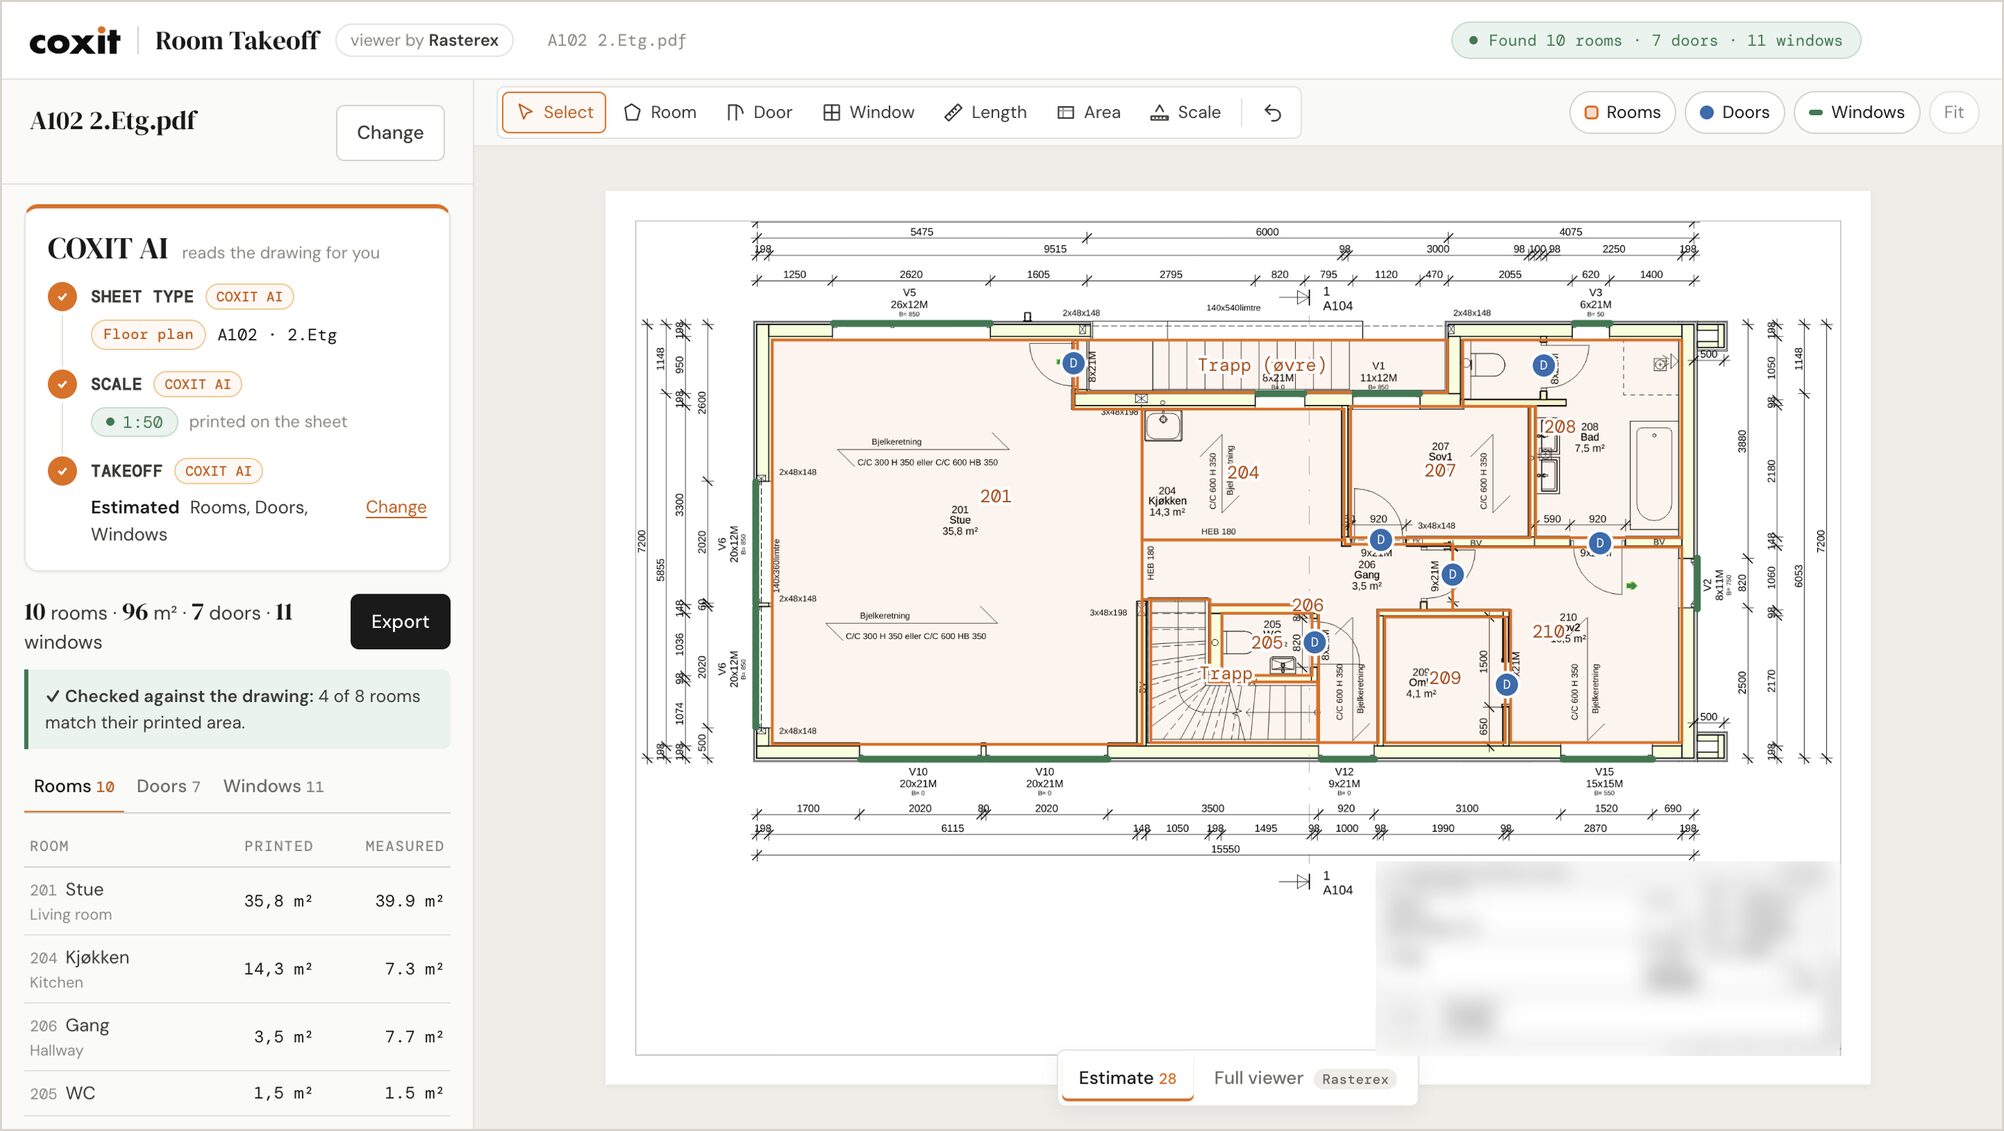Click the 1:50 scale chip
Image resolution: width=2004 pixels, height=1131 pixels.
click(134, 422)
